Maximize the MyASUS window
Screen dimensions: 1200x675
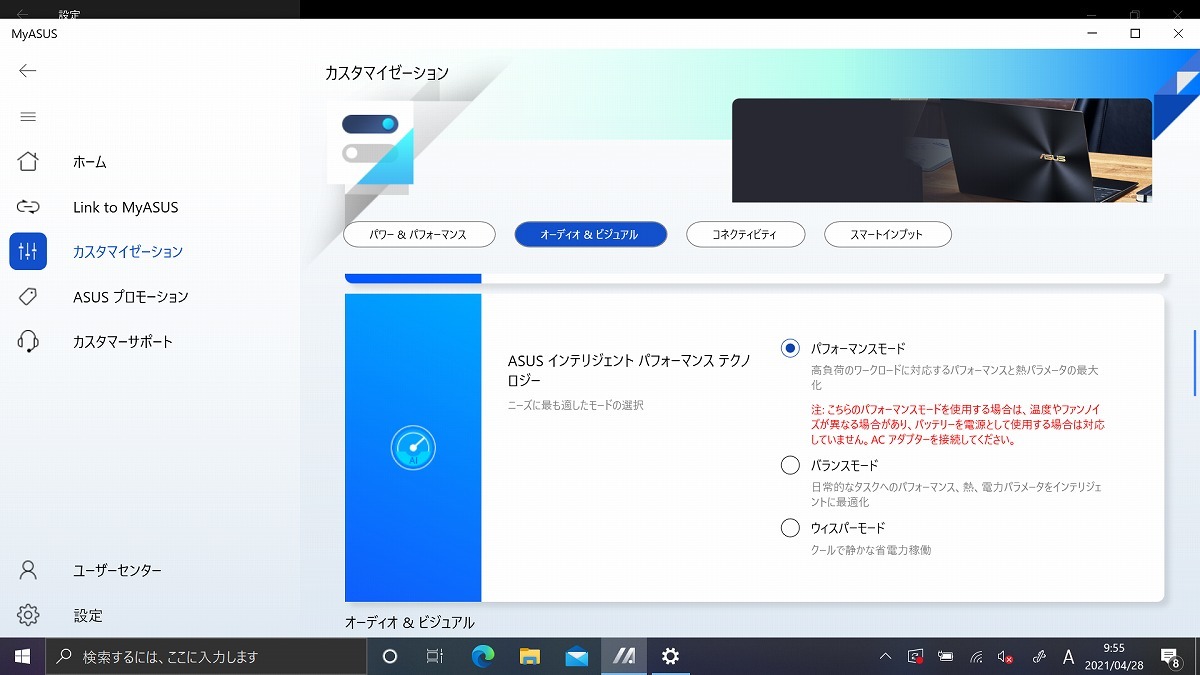pos(1135,33)
